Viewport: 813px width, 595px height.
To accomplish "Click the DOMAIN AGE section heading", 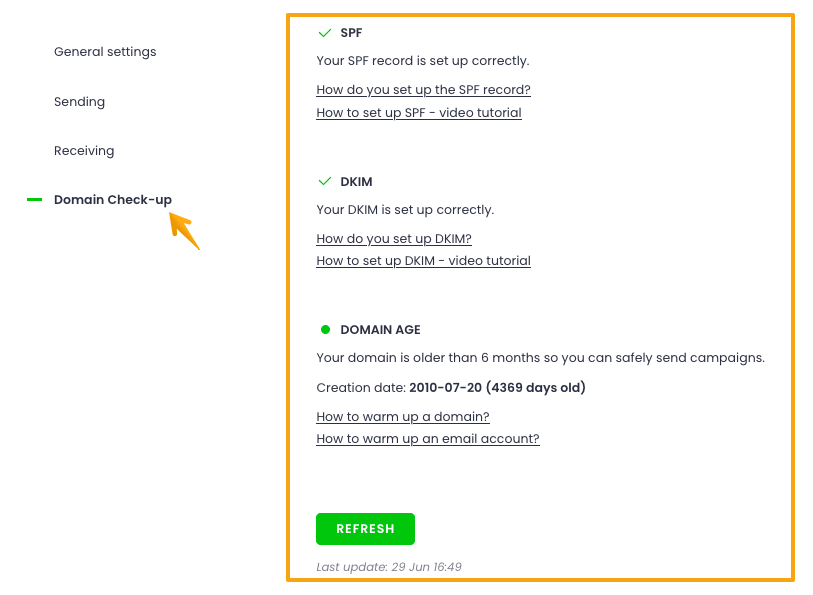I will 380,329.
